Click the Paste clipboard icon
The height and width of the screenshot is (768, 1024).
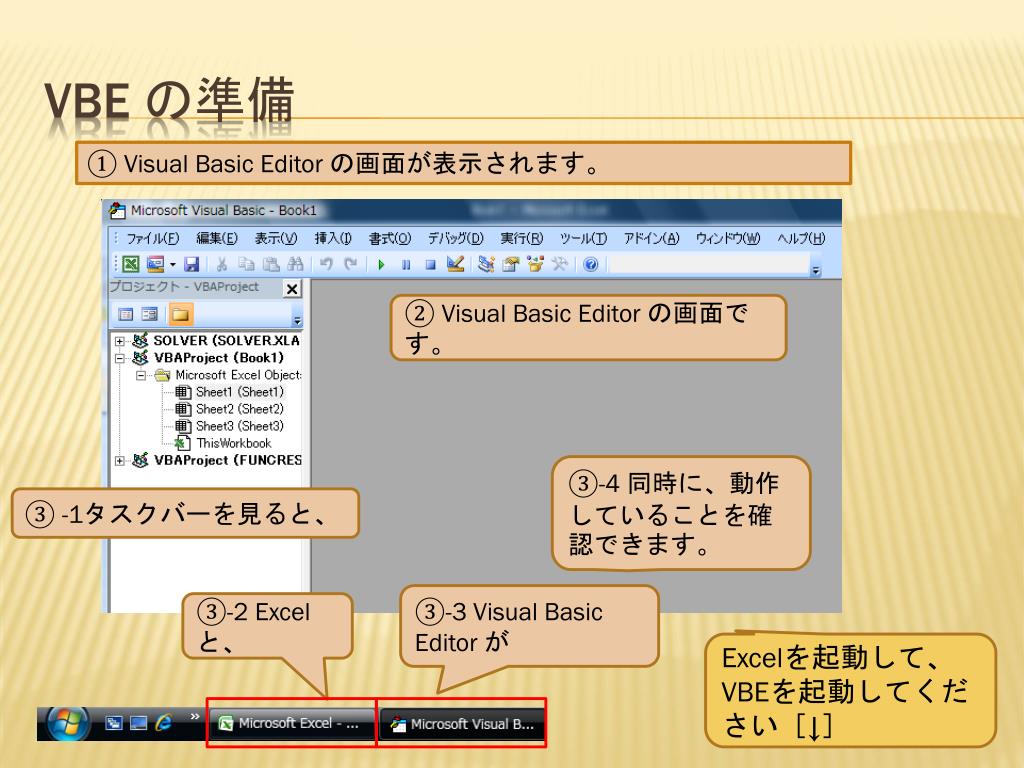click(270, 264)
